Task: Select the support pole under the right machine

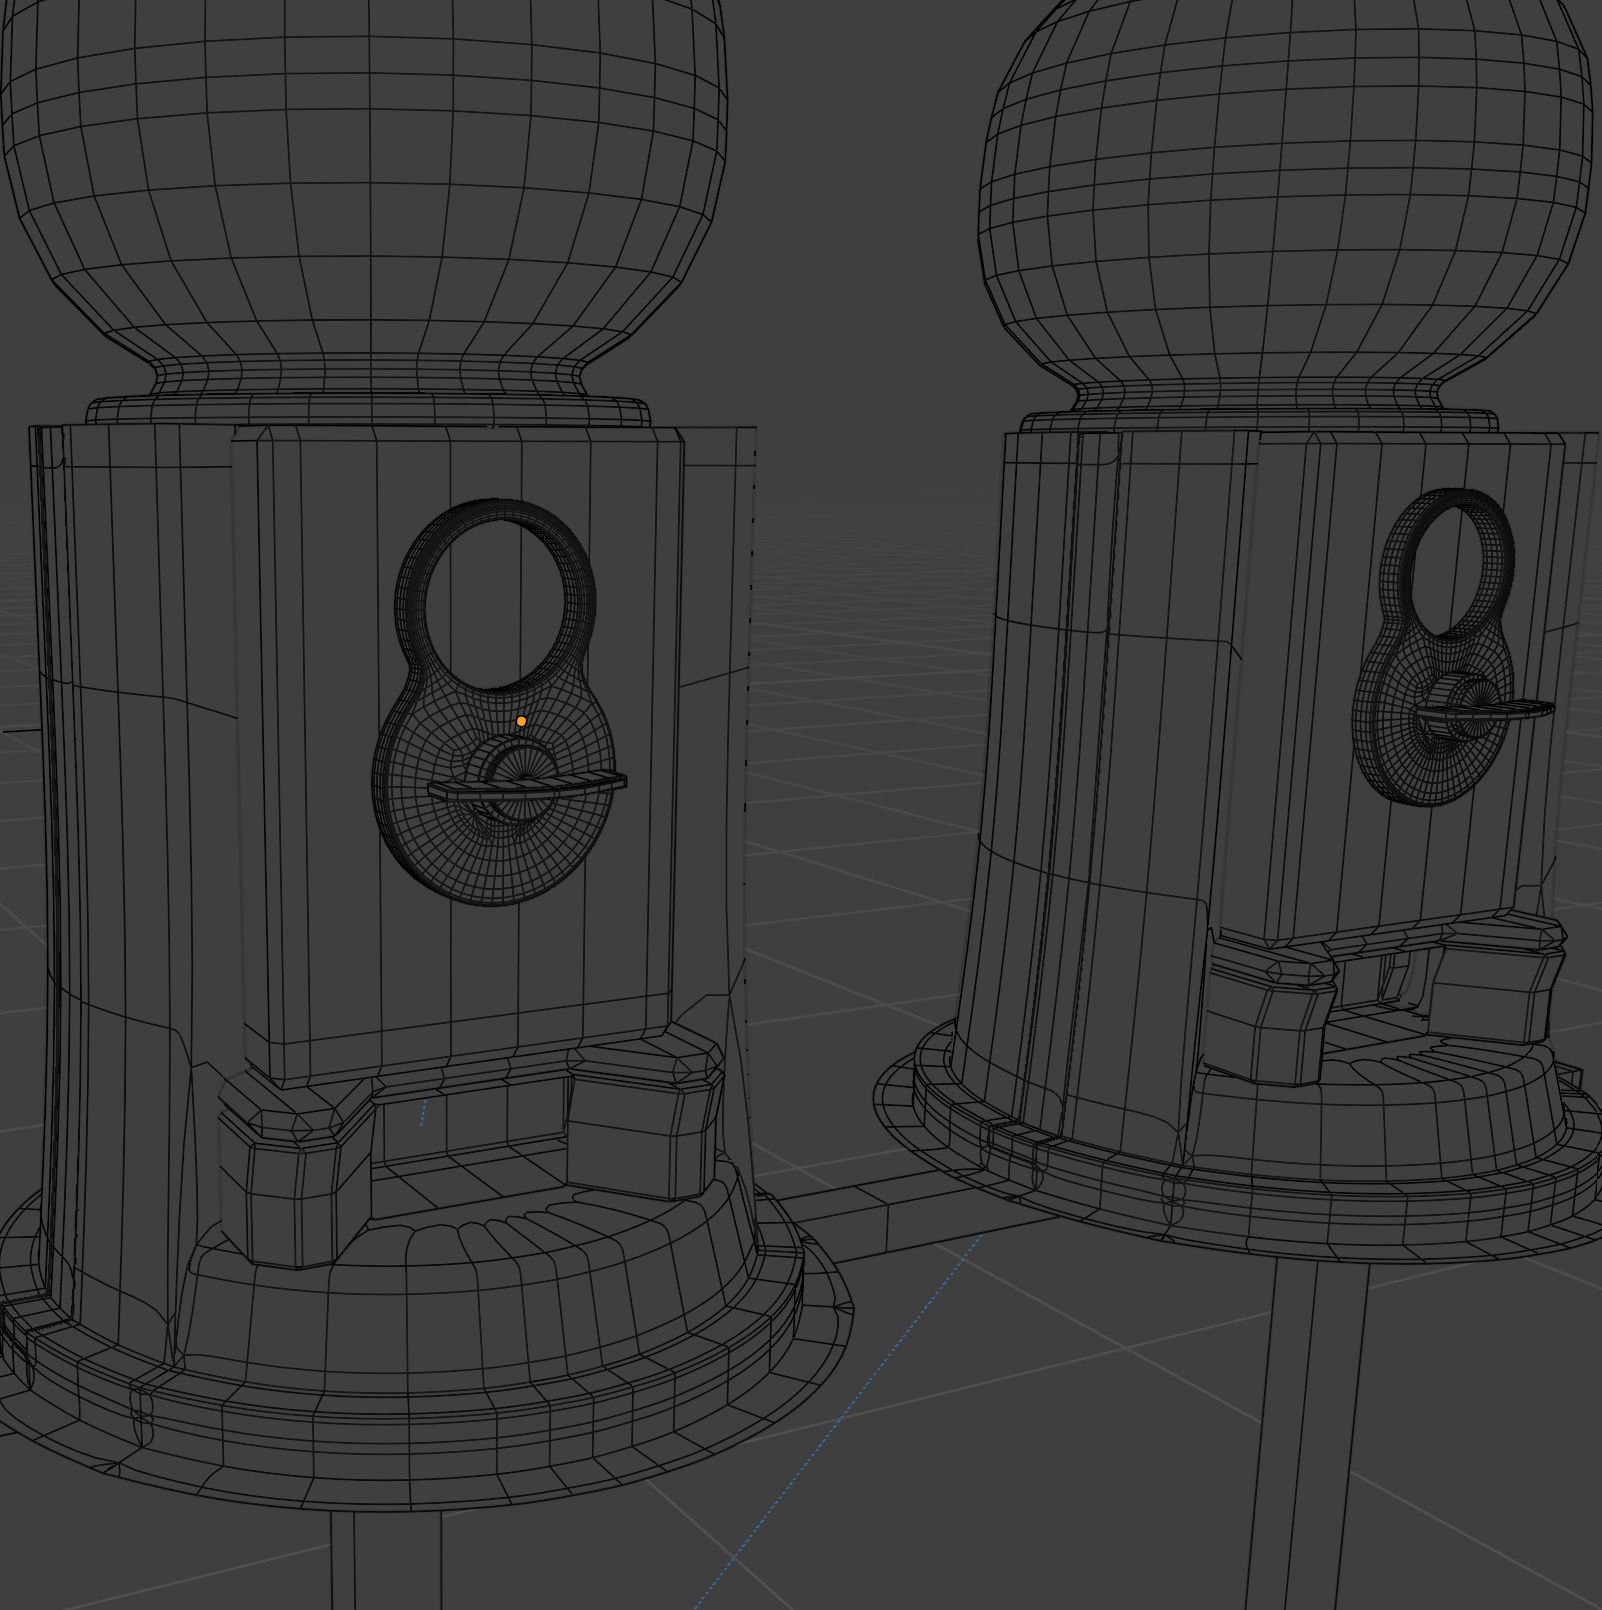Action: coord(1310,1435)
